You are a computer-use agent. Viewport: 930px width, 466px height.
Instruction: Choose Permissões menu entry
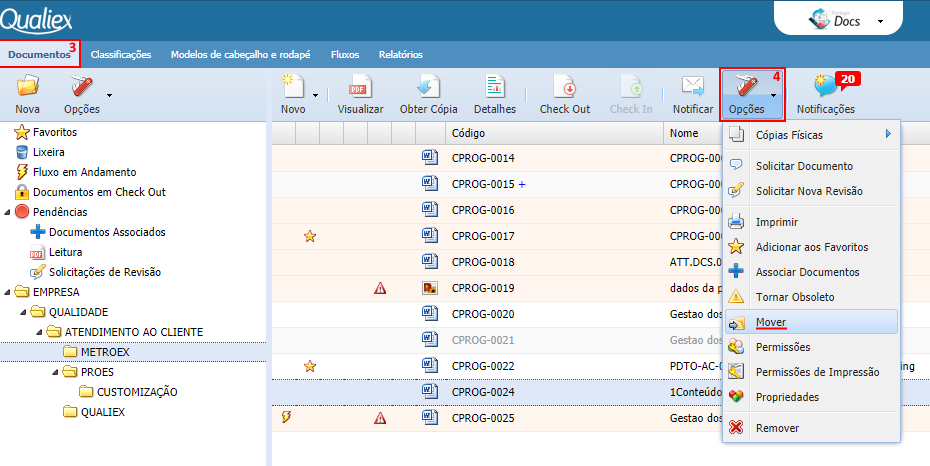(811, 347)
